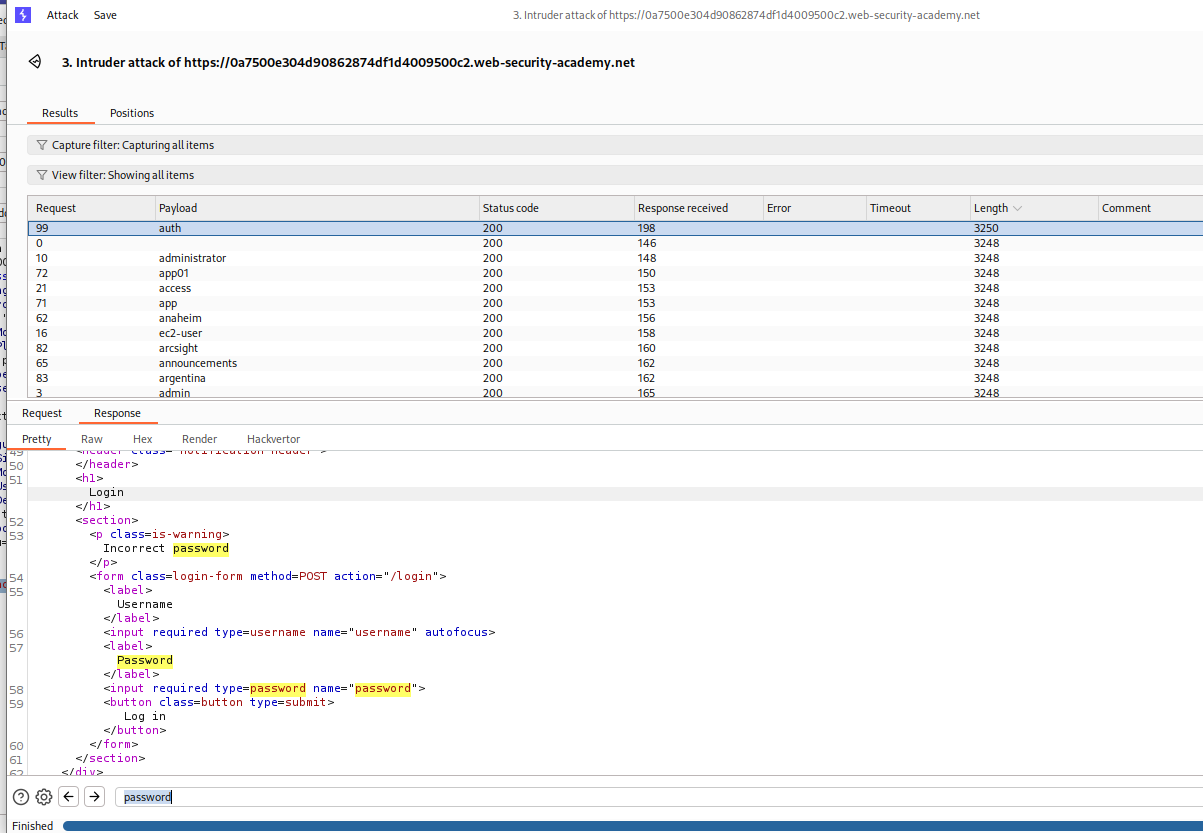Select the Raw response view tab
This screenshot has width=1203, height=833.
click(x=92, y=439)
